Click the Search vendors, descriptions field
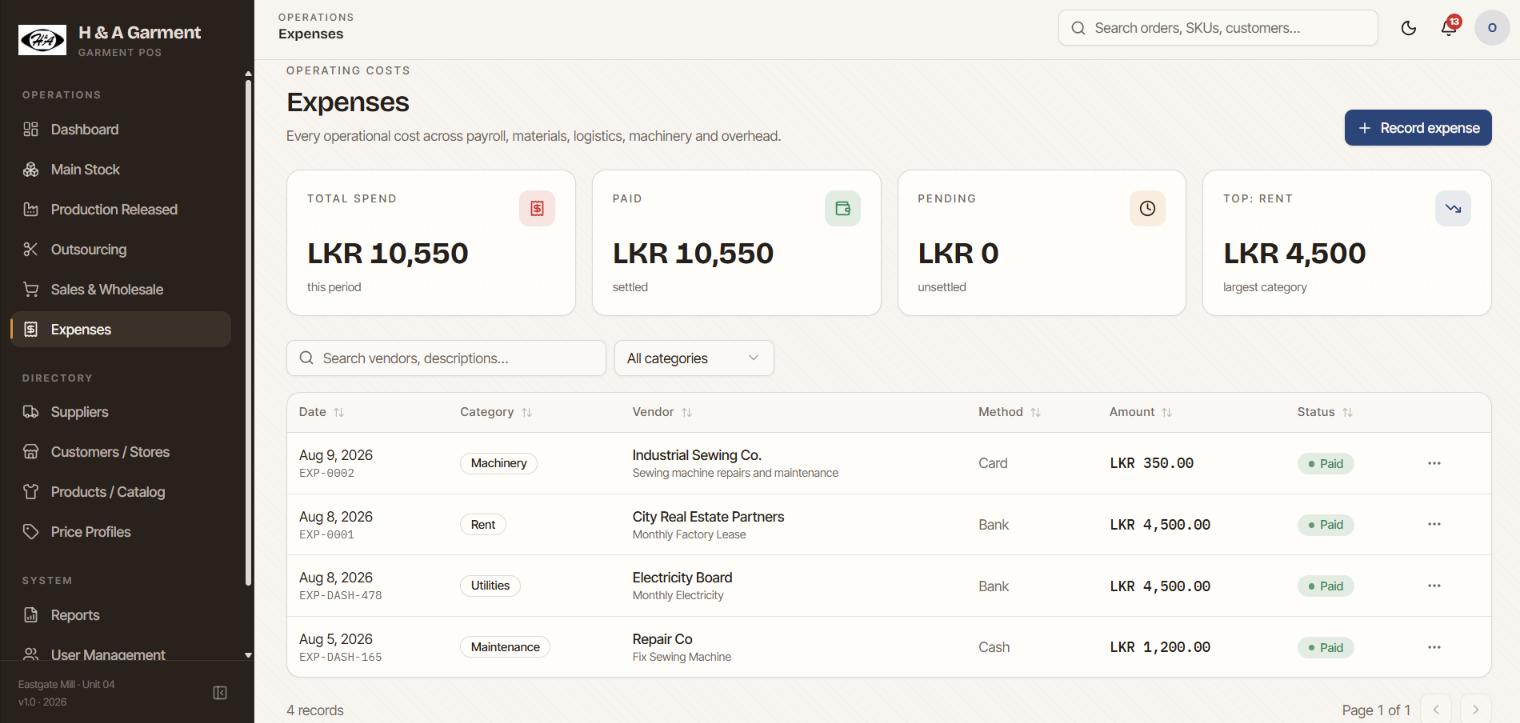This screenshot has height=723, width=1520. [446, 358]
